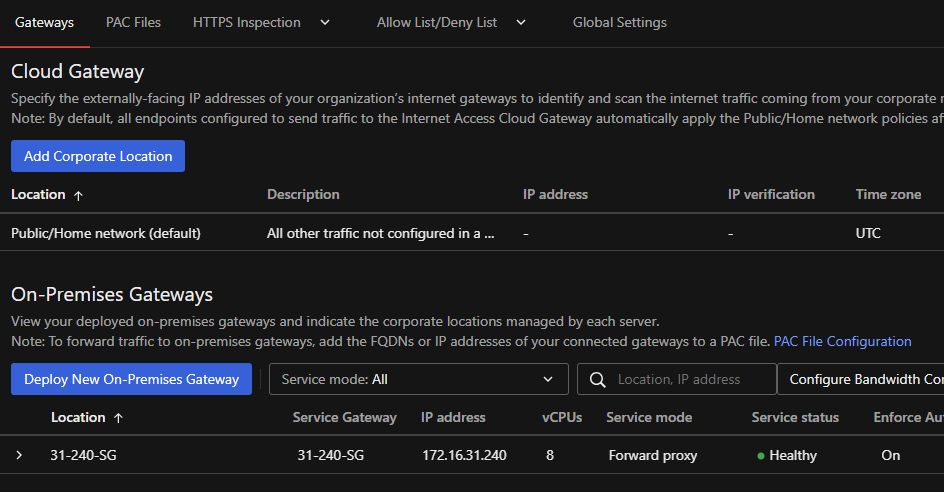Click Deploy New On-Premises Gateway button
The image size is (944, 492).
coord(131,379)
